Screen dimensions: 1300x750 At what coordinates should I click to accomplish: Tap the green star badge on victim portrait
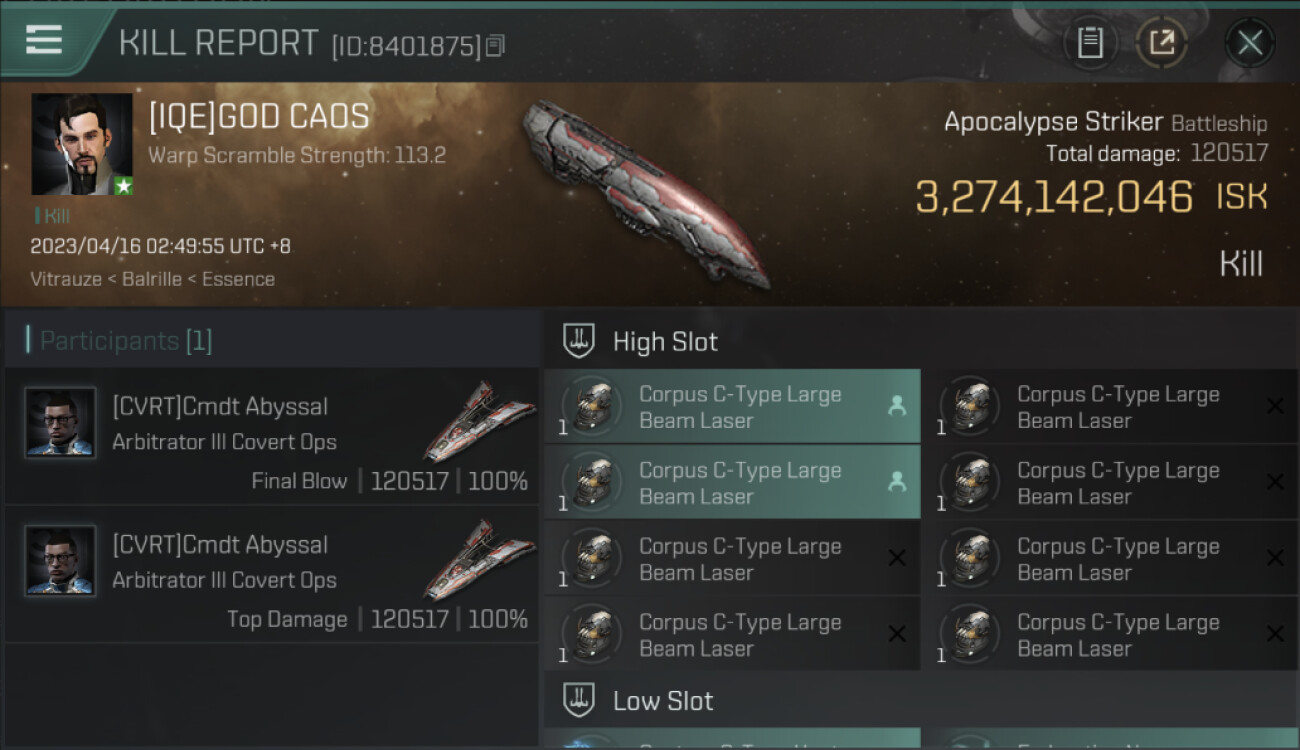point(123,186)
